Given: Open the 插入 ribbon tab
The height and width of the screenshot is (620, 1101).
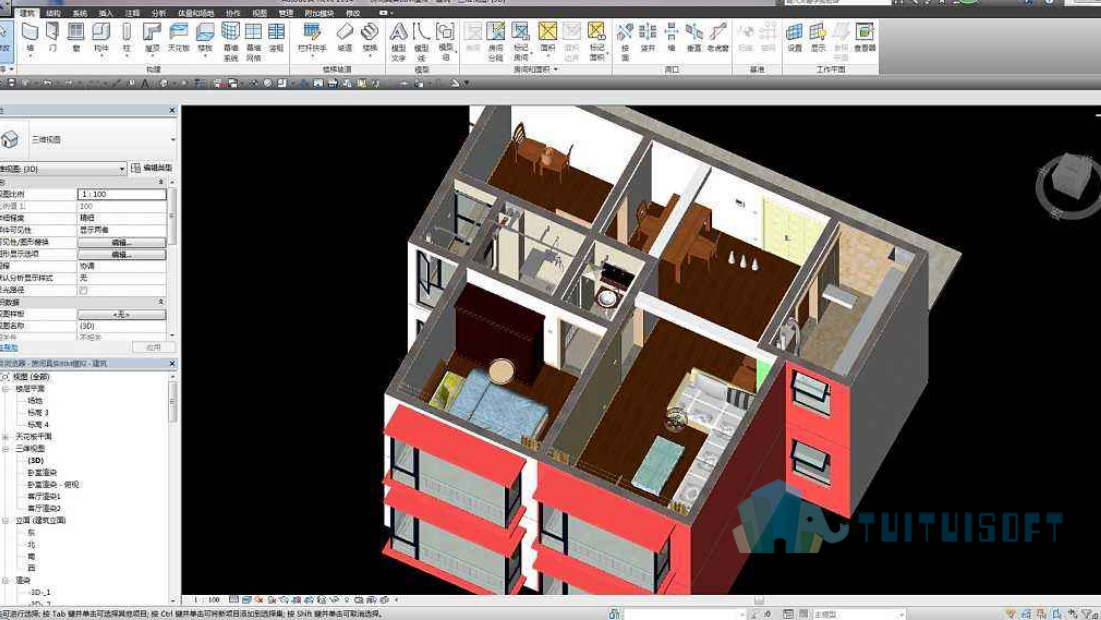Looking at the screenshot, I should click(106, 13).
